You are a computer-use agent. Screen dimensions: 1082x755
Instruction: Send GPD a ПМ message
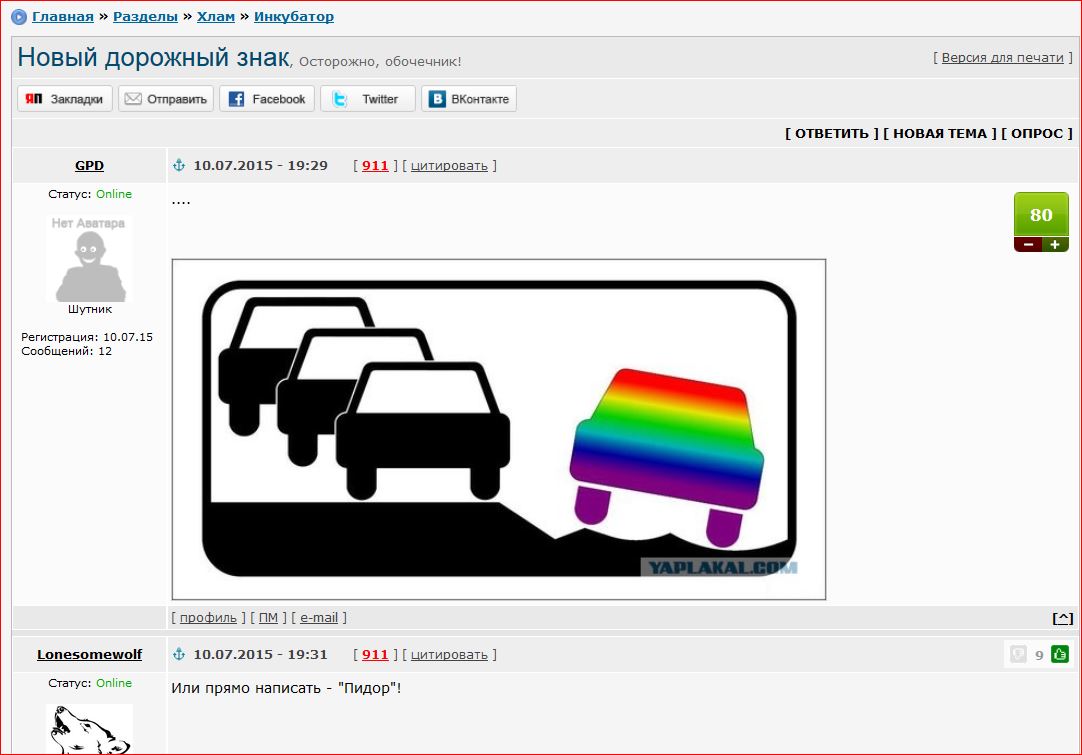click(268, 618)
